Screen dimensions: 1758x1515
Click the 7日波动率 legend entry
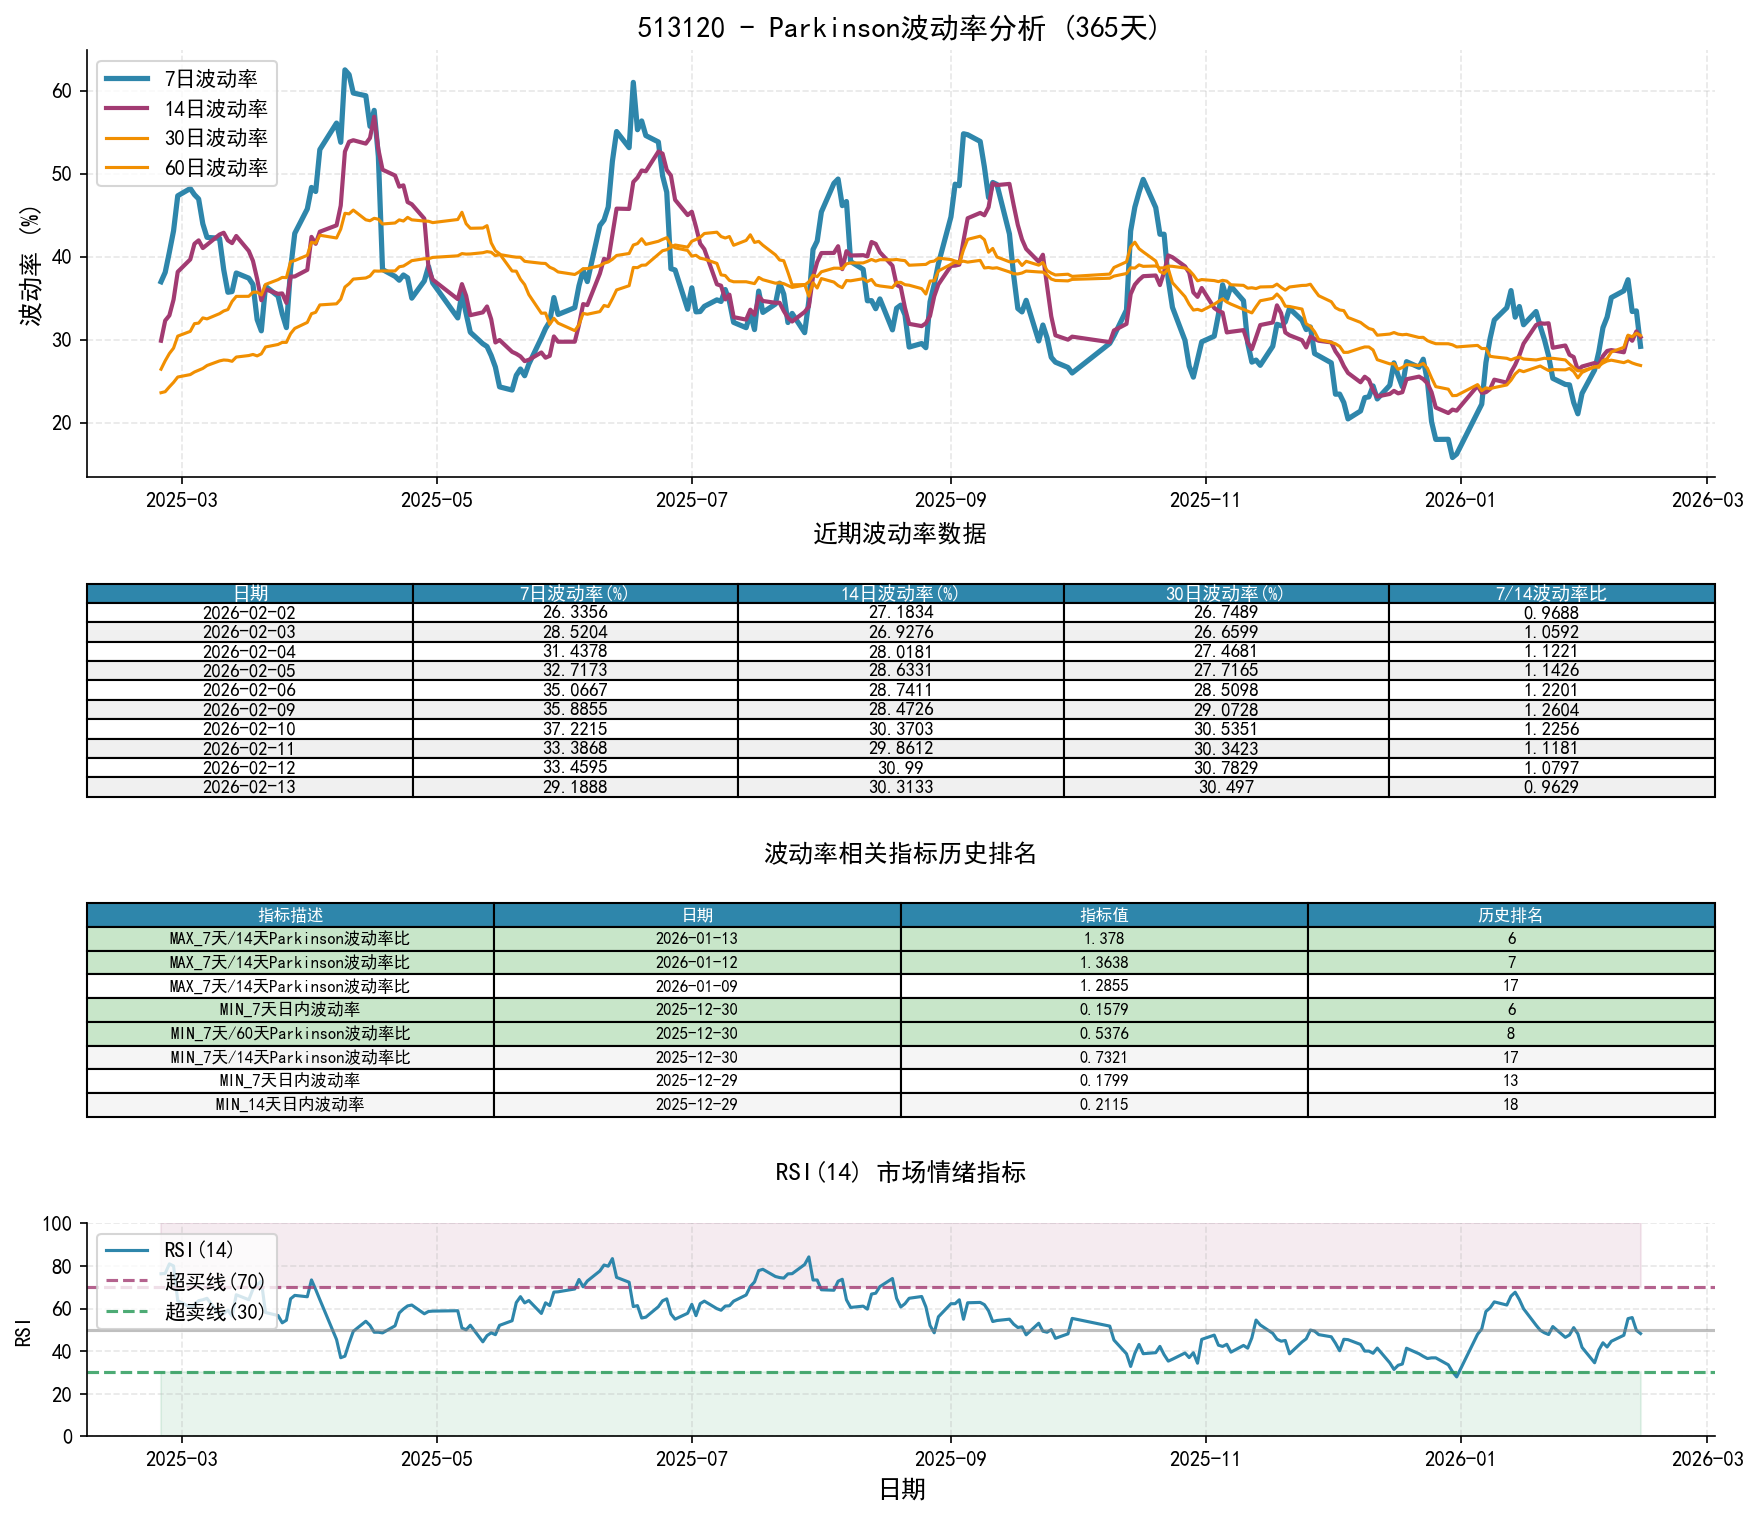[x=210, y=79]
